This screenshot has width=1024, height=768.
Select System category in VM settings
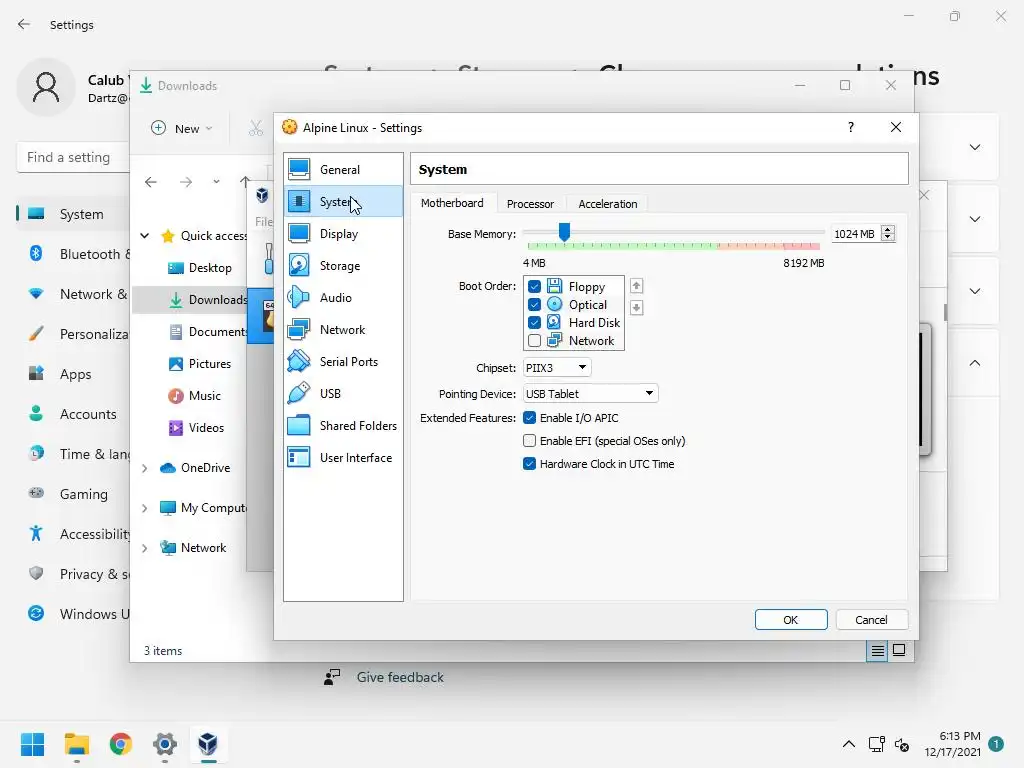point(344,202)
